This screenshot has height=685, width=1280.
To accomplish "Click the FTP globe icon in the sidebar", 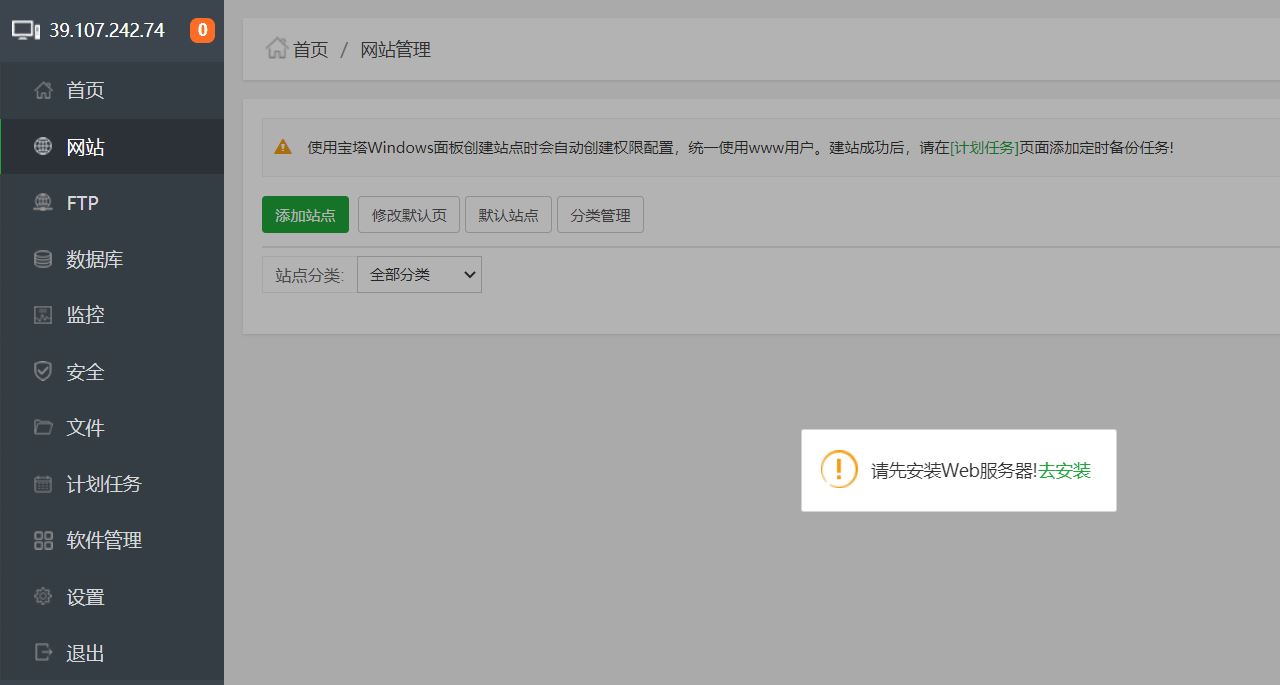I will point(43,203).
